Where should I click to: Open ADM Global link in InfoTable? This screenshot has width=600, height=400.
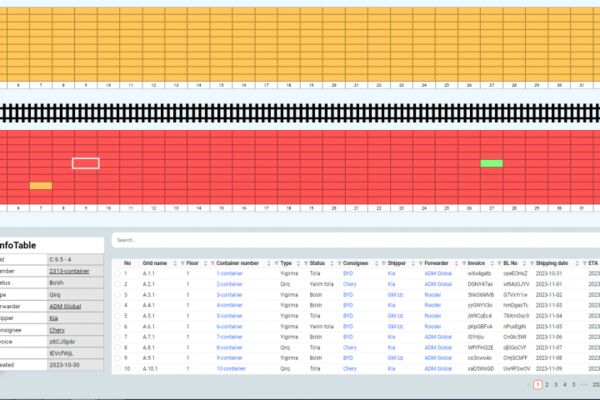point(65,307)
